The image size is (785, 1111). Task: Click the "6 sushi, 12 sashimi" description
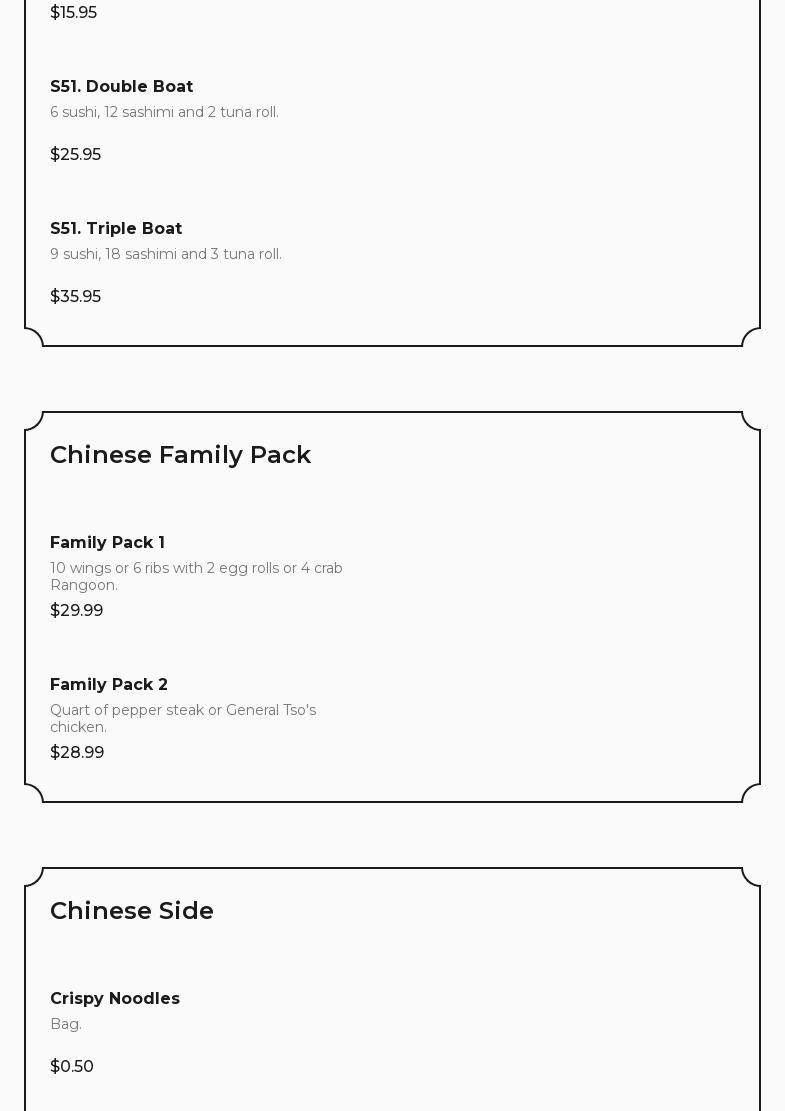coord(164,112)
